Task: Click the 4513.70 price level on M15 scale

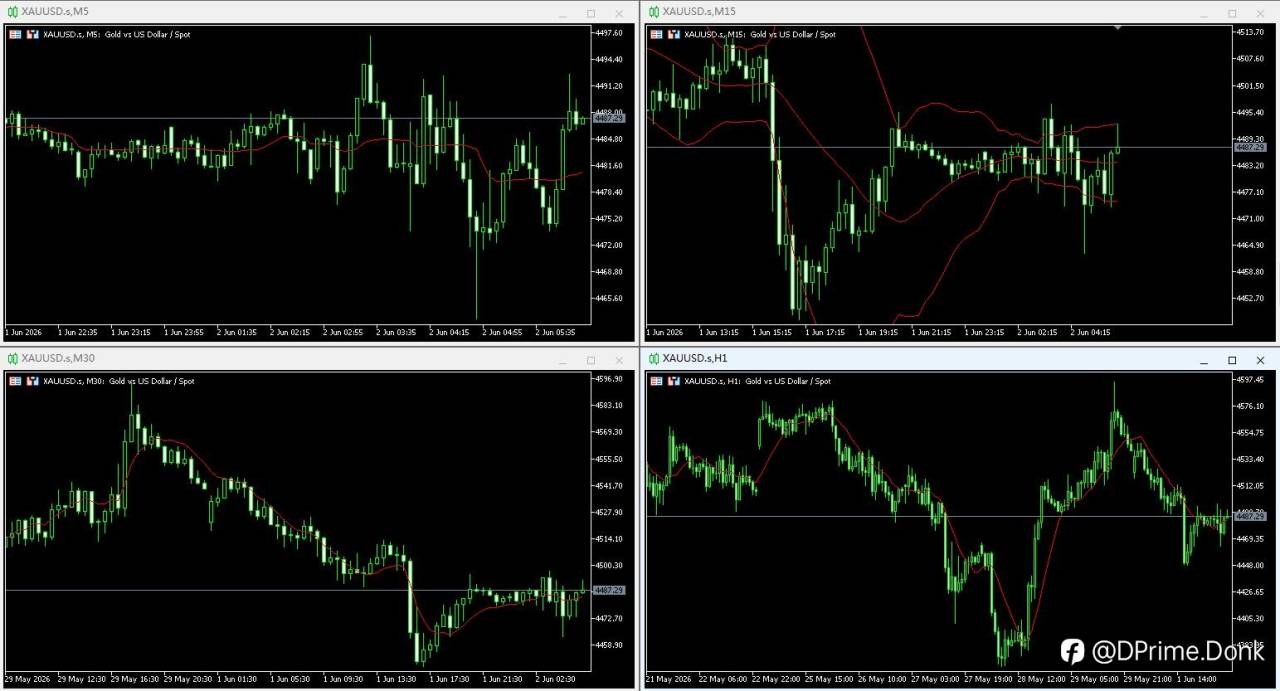Action: [1250, 32]
